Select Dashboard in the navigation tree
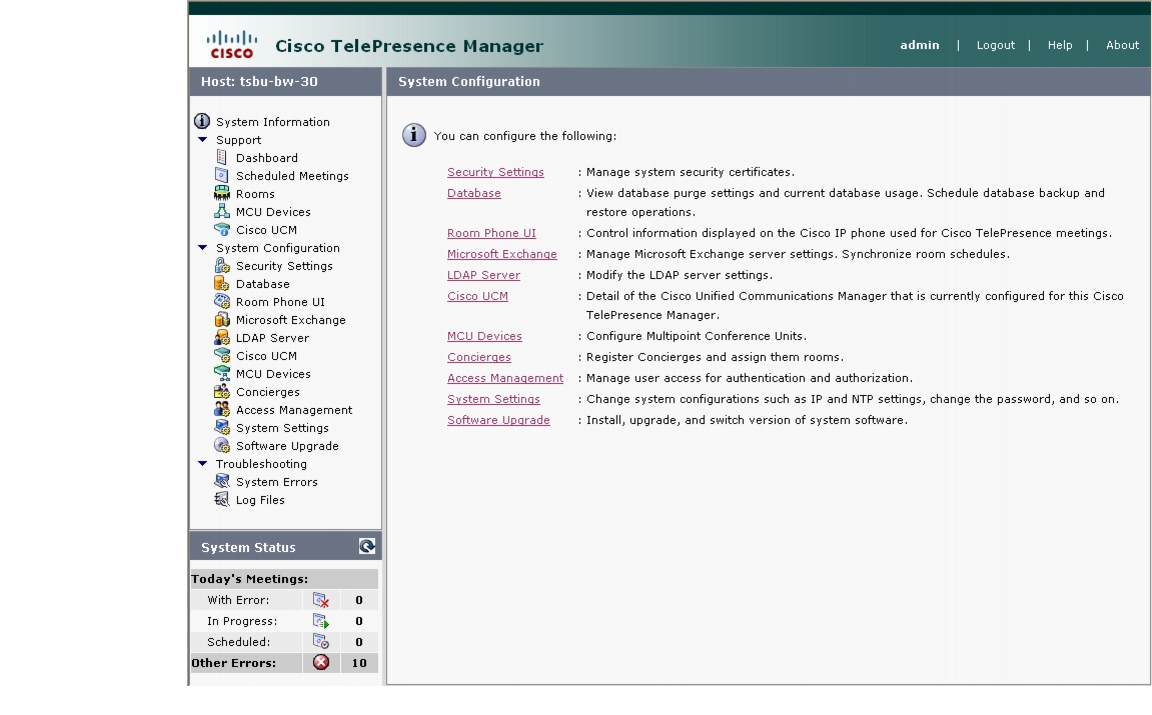This screenshot has width=1152, height=715. [x=267, y=158]
